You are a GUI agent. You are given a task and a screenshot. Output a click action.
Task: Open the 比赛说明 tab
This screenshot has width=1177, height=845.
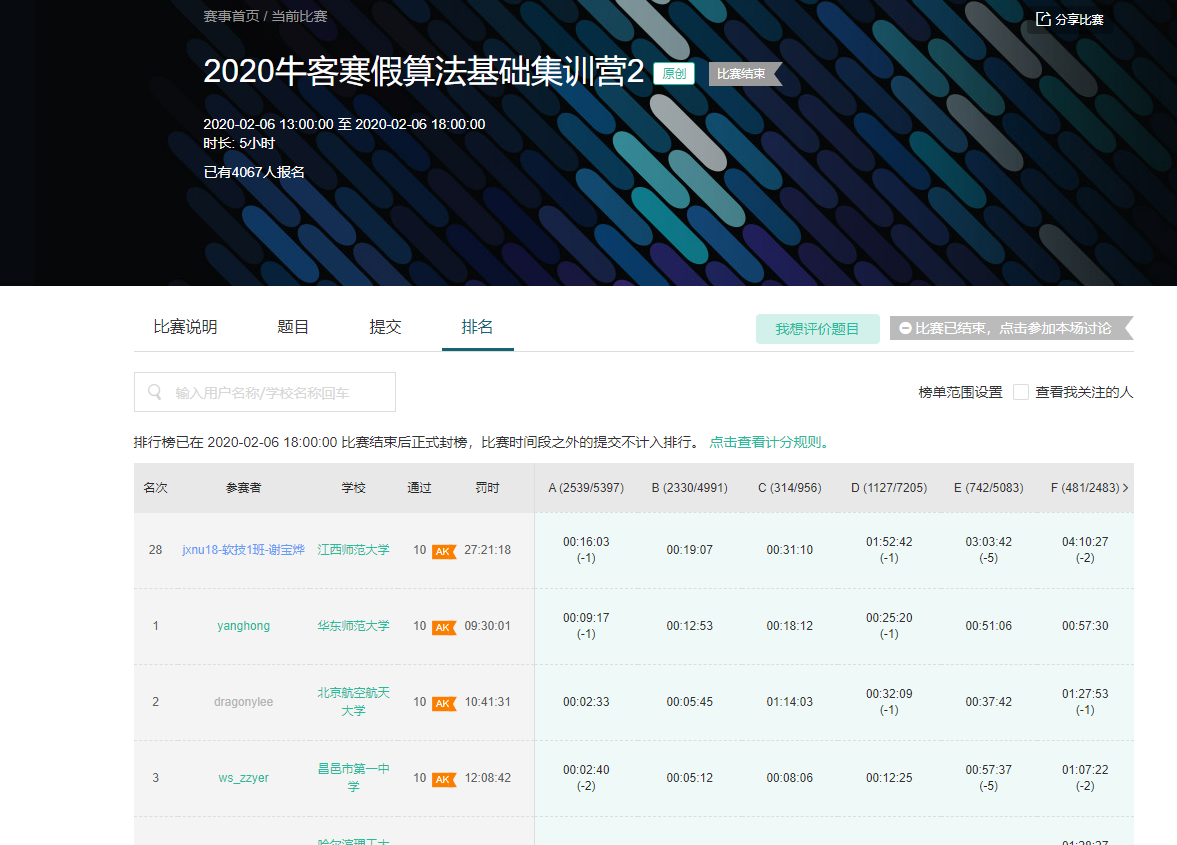185,326
